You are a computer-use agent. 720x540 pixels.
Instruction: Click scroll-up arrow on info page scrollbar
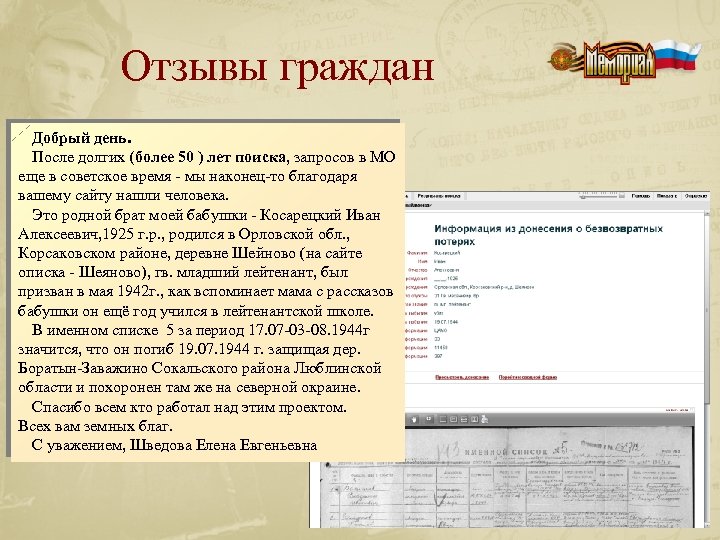pos(707,214)
